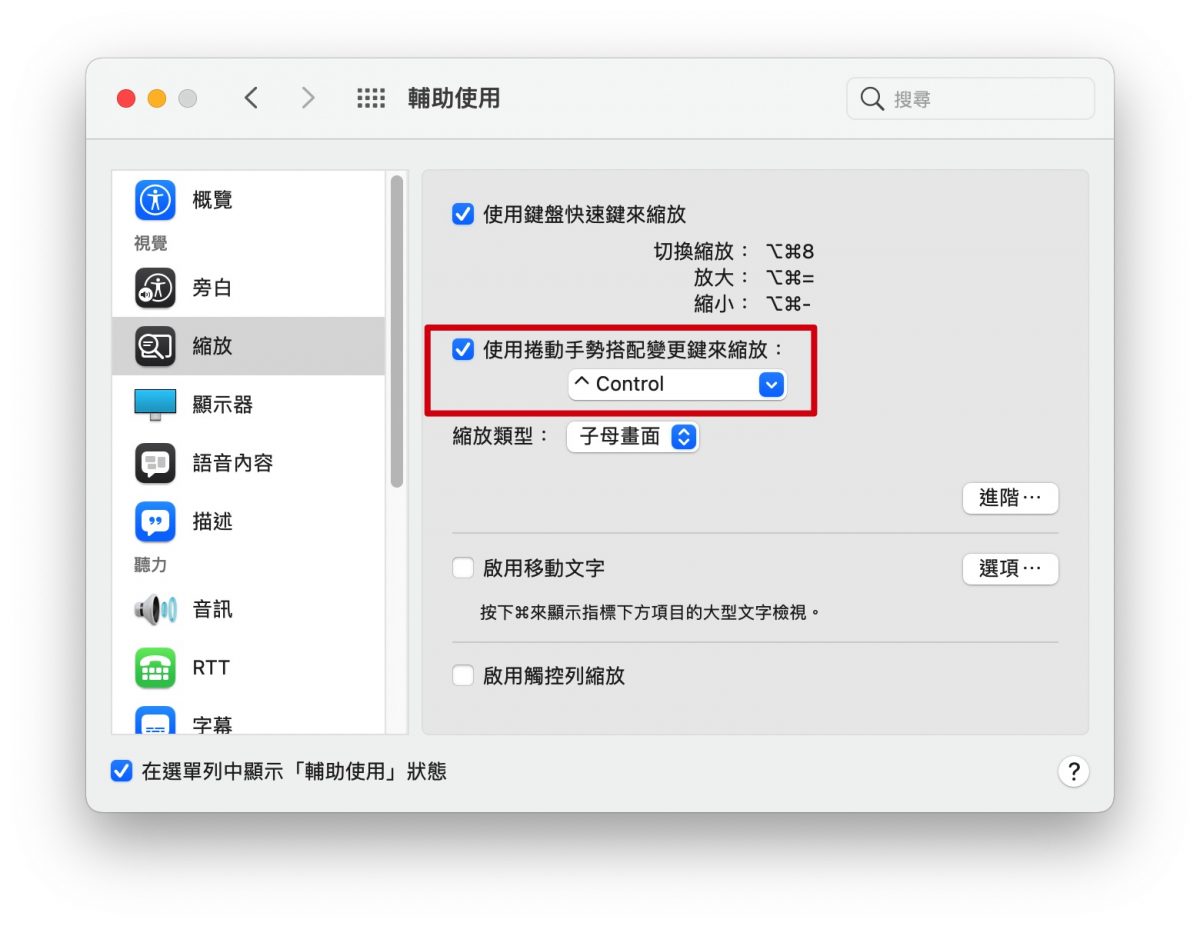
Task: Click the 選項… button
Action: click(x=1010, y=569)
